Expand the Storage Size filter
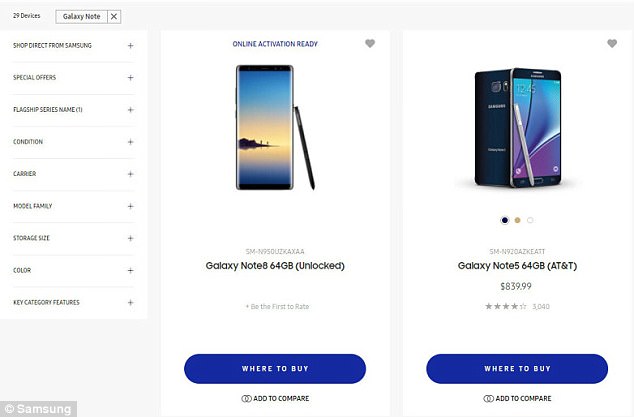Viewport: 634px width, 417px height. pos(130,238)
